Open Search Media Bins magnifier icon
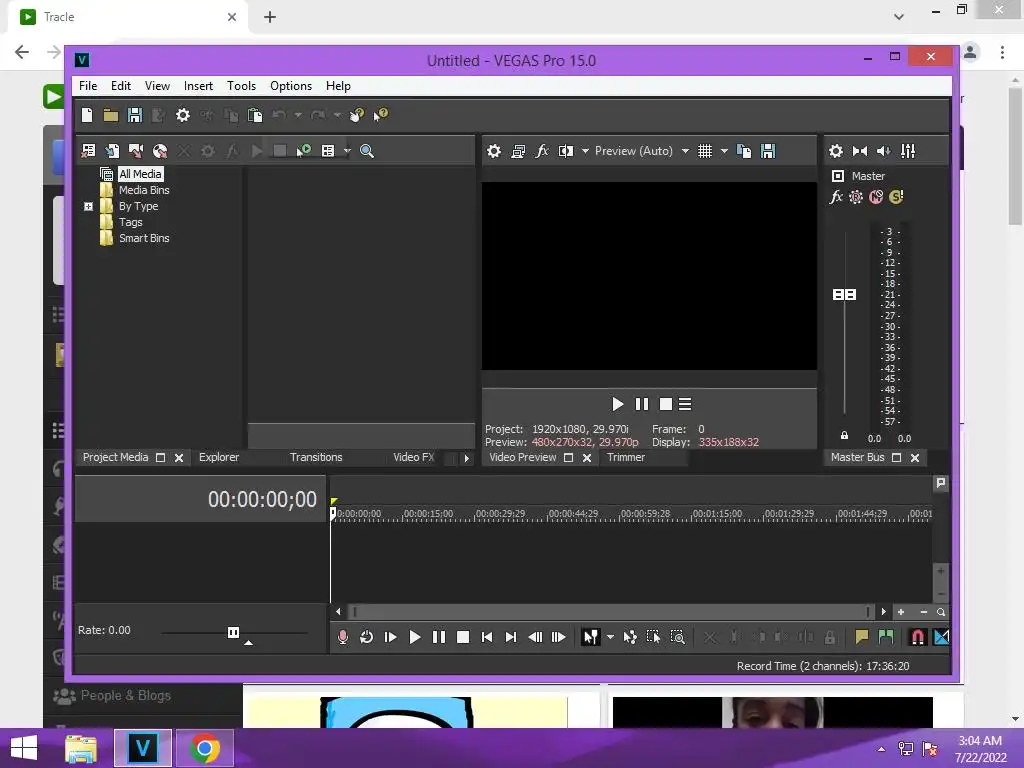This screenshot has height=768, width=1024. pyautogui.click(x=367, y=151)
